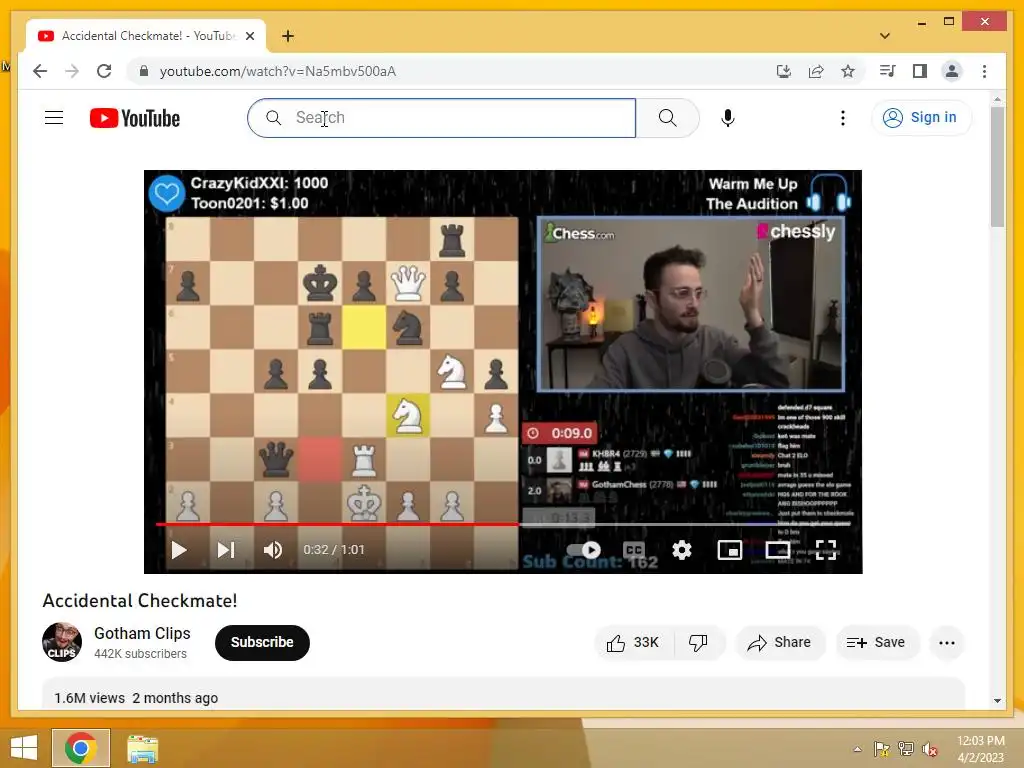The width and height of the screenshot is (1024, 768).
Task: Go to YouTube home via logo
Action: coord(135,118)
